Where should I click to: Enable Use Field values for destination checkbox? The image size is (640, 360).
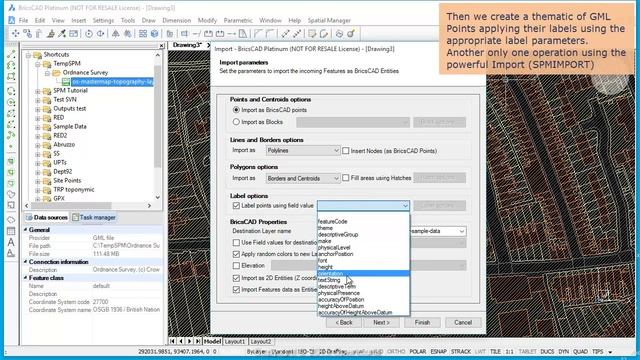(x=236, y=242)
